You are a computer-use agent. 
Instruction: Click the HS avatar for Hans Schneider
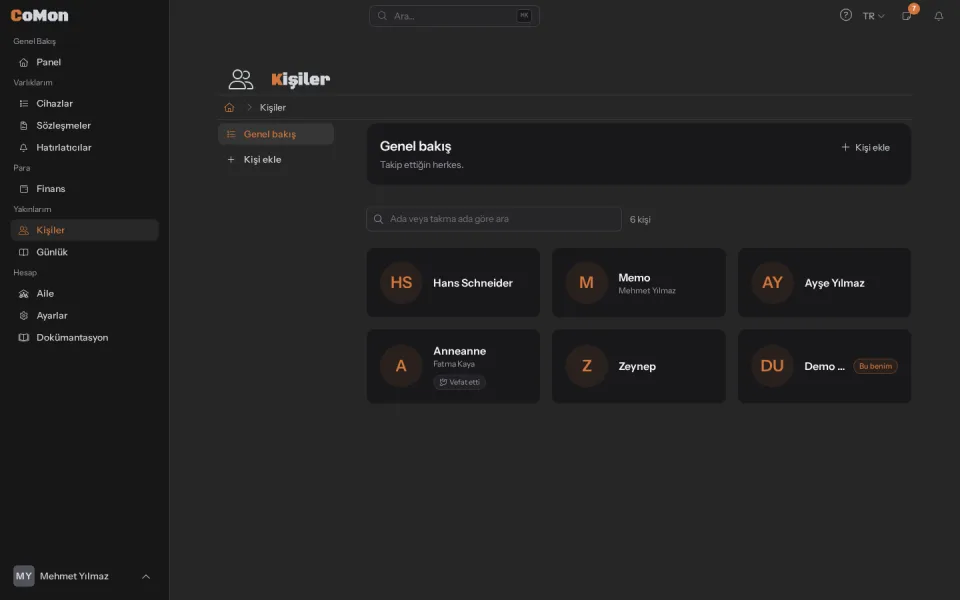(x=401, y=283)
